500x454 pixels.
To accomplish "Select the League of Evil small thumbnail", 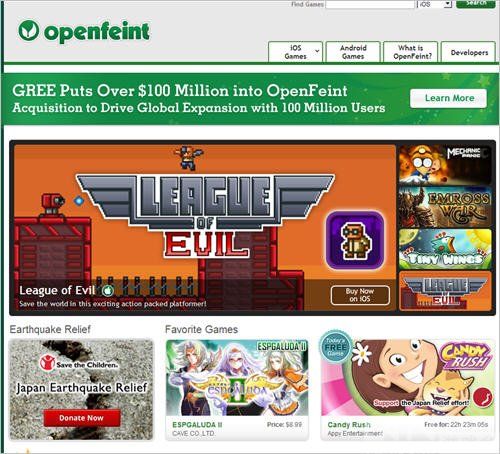I will (x=445, y=291).
